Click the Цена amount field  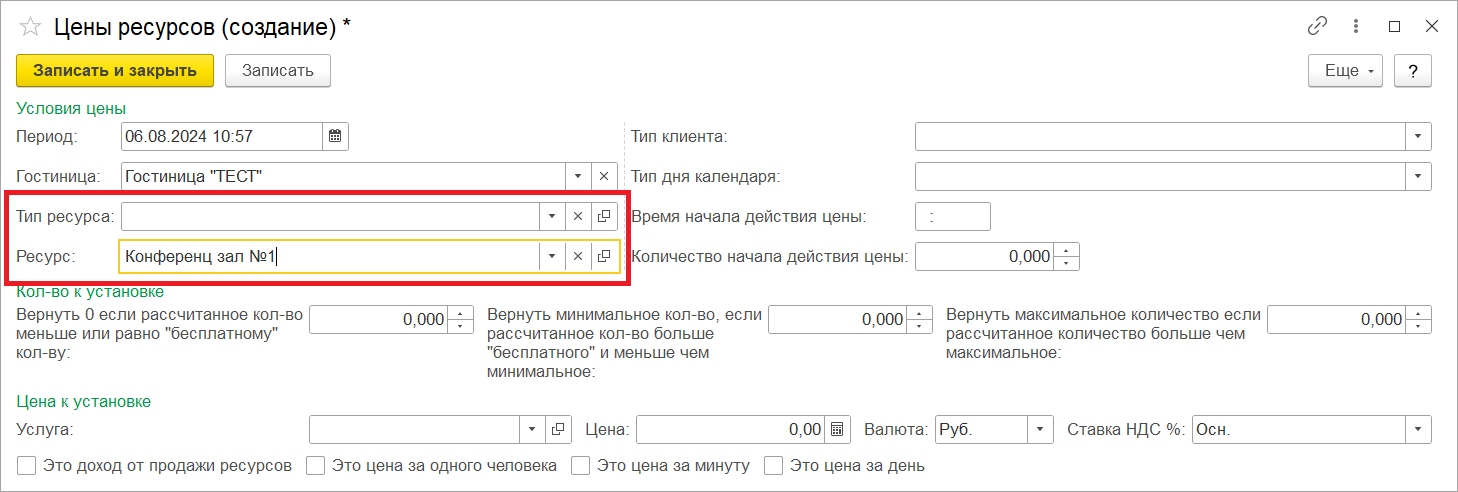click(x=731, y=429)
